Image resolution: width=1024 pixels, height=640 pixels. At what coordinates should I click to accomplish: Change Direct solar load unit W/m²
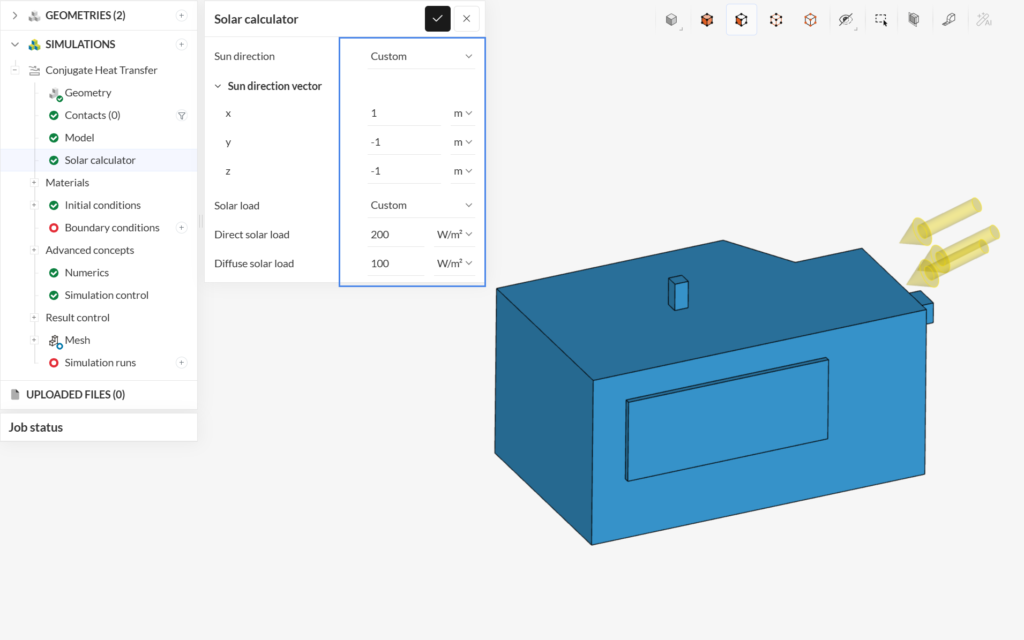(455, 234)
